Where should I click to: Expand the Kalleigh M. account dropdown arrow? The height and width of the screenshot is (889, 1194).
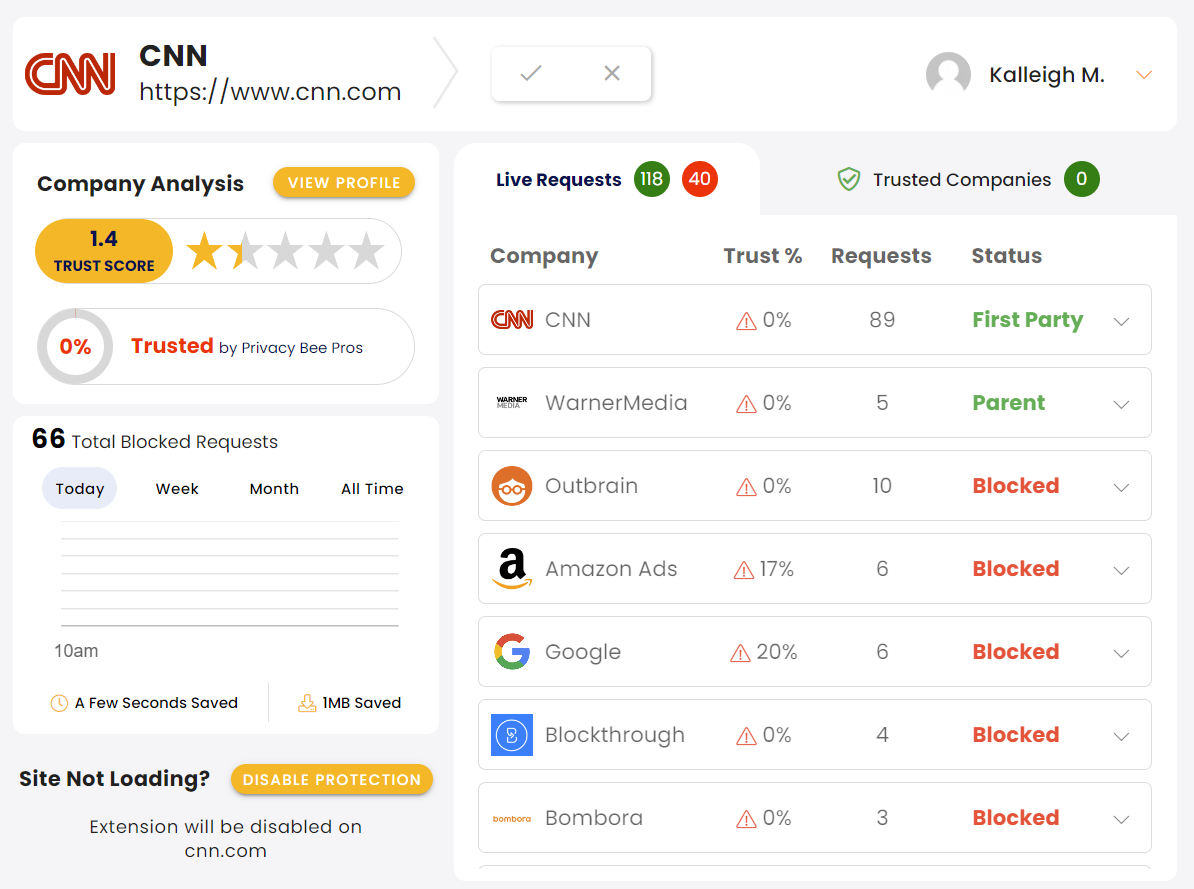point(1144,75)
